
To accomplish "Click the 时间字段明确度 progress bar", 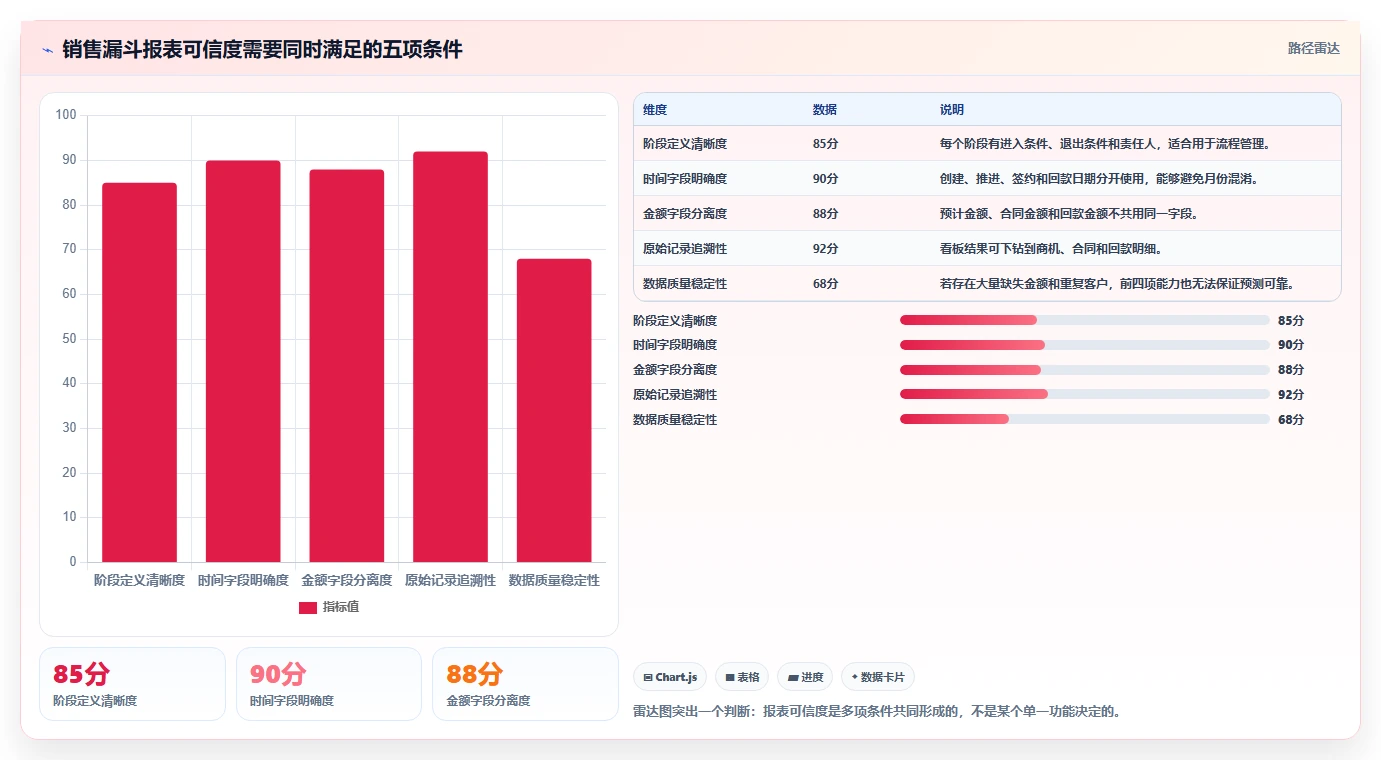I will coord(1085,345).
